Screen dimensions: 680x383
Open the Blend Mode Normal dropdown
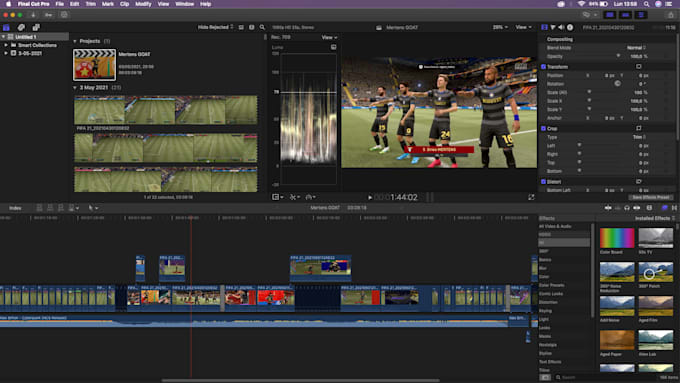pyautogui.click(x=636, y=48)
